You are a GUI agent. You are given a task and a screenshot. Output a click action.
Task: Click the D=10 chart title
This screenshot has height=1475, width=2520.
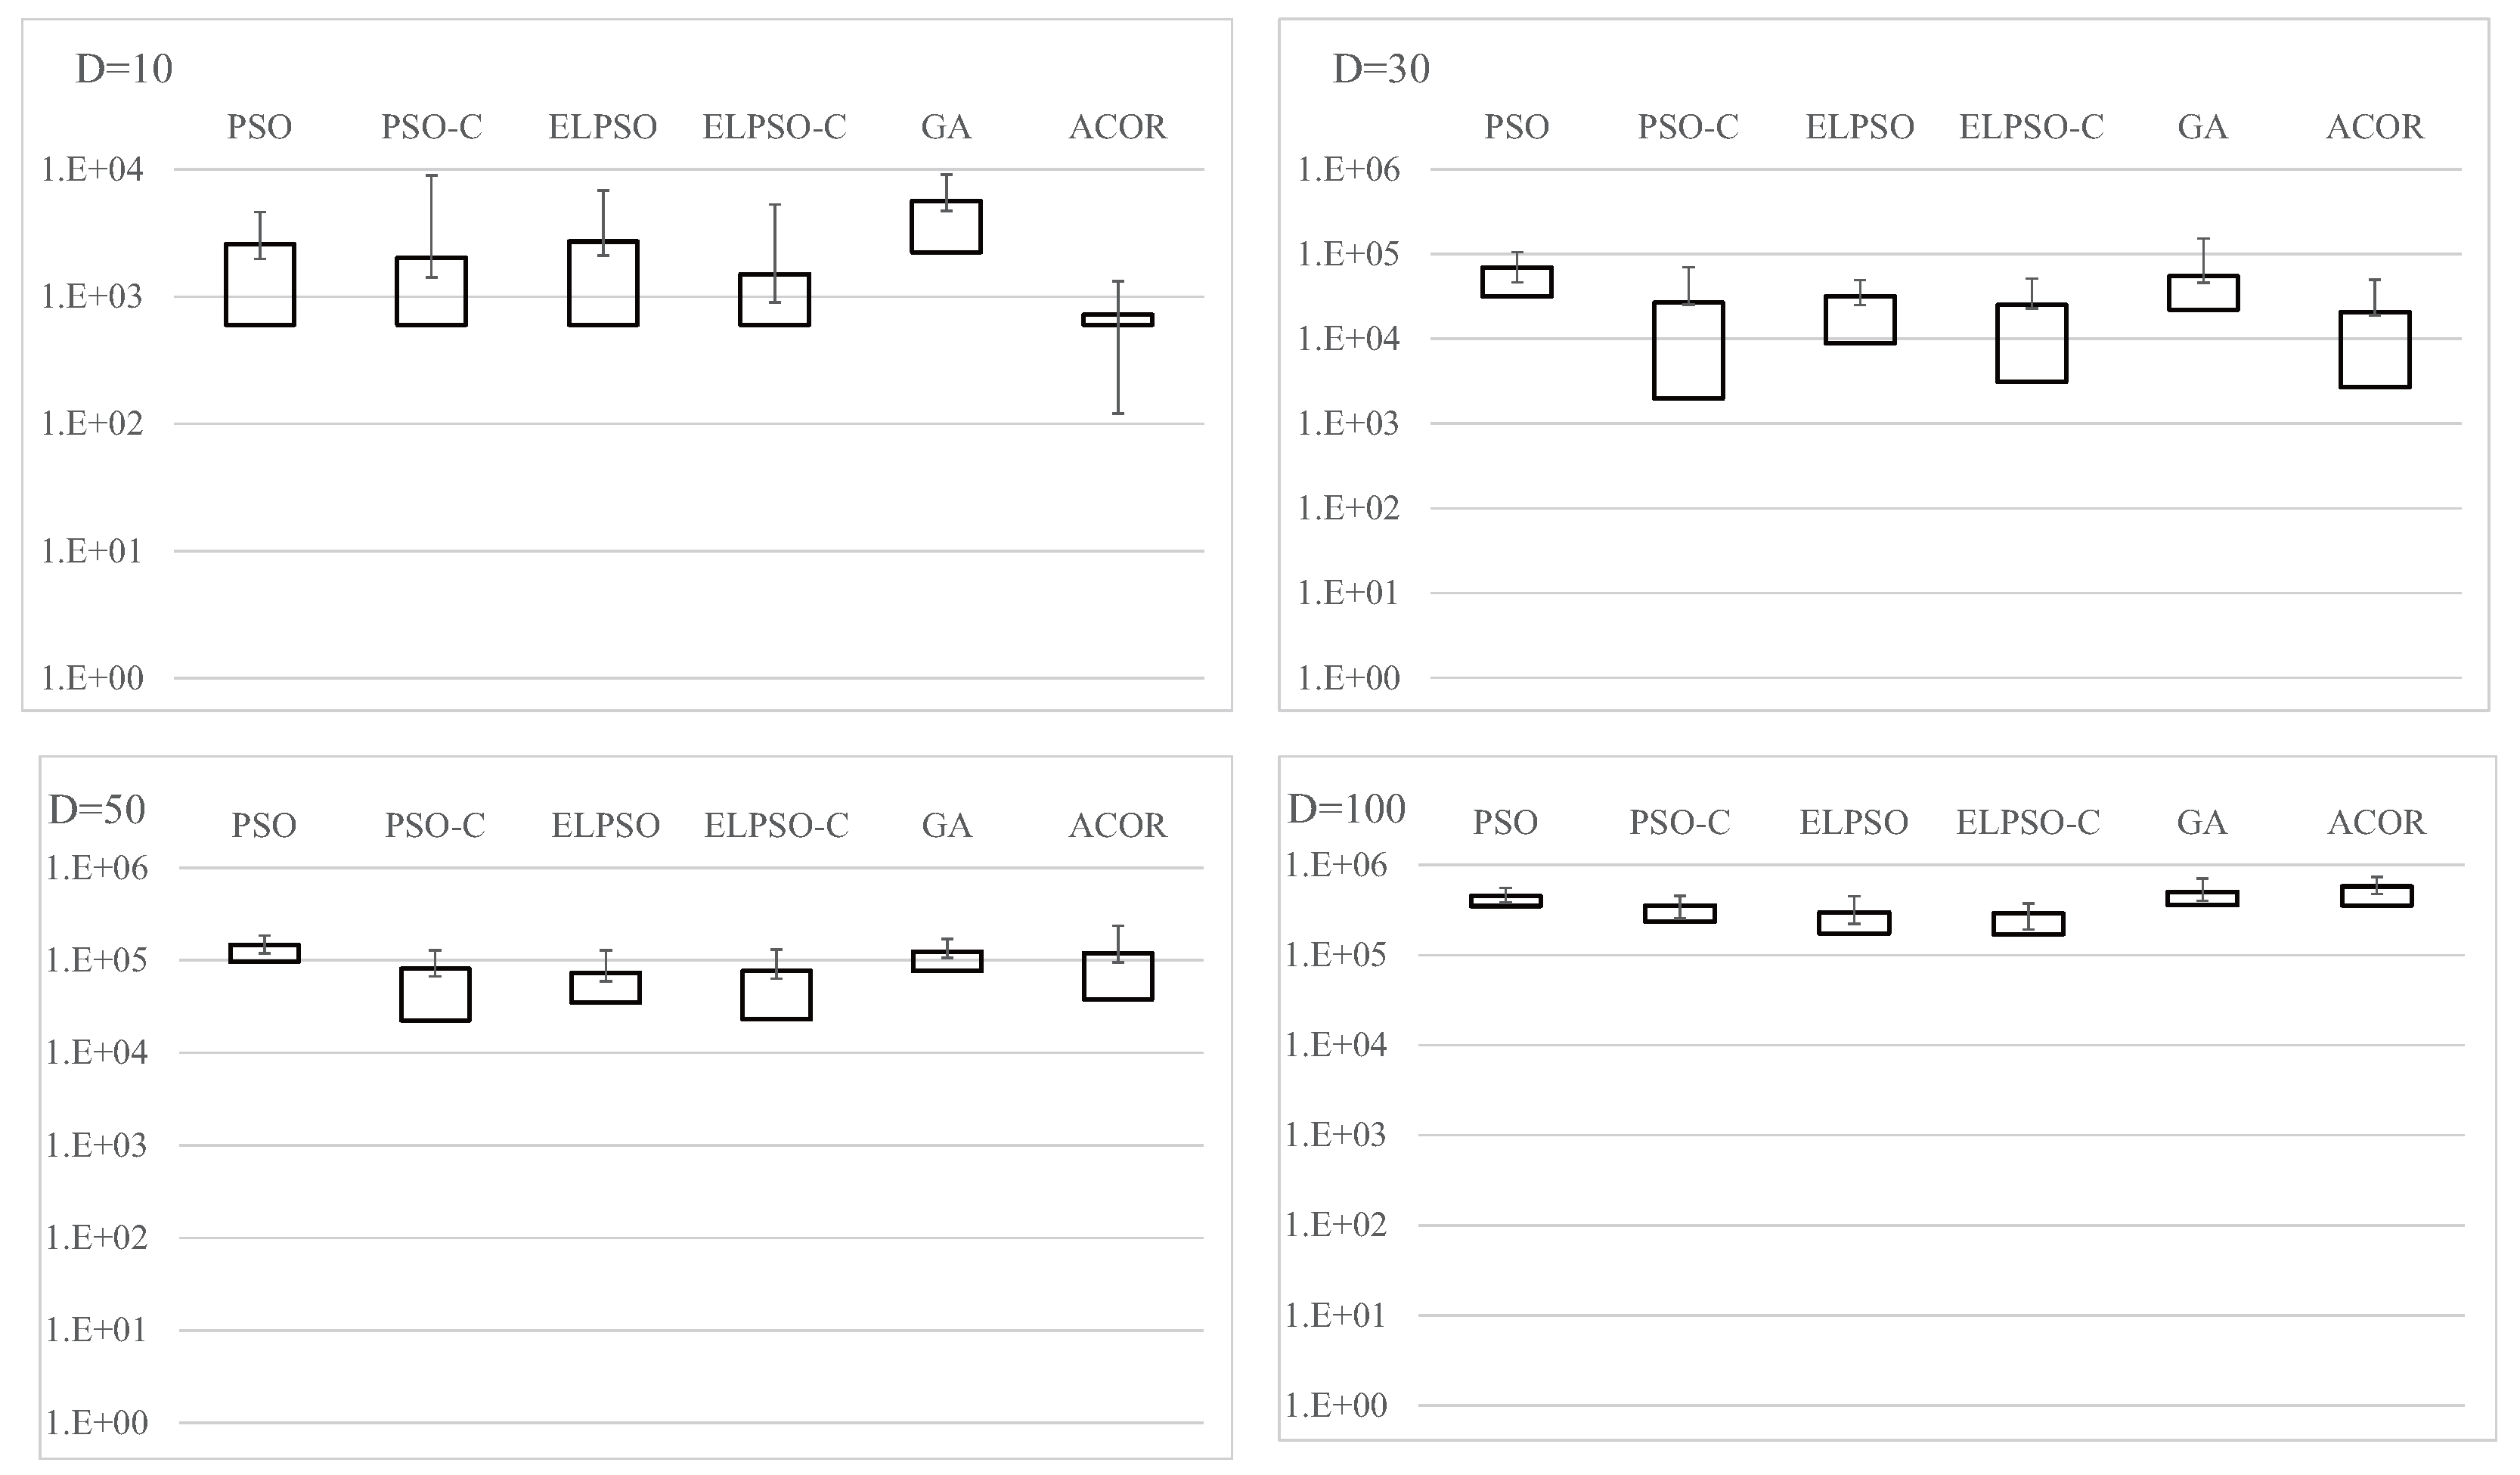pyautogui.click(x=124, y=69)
